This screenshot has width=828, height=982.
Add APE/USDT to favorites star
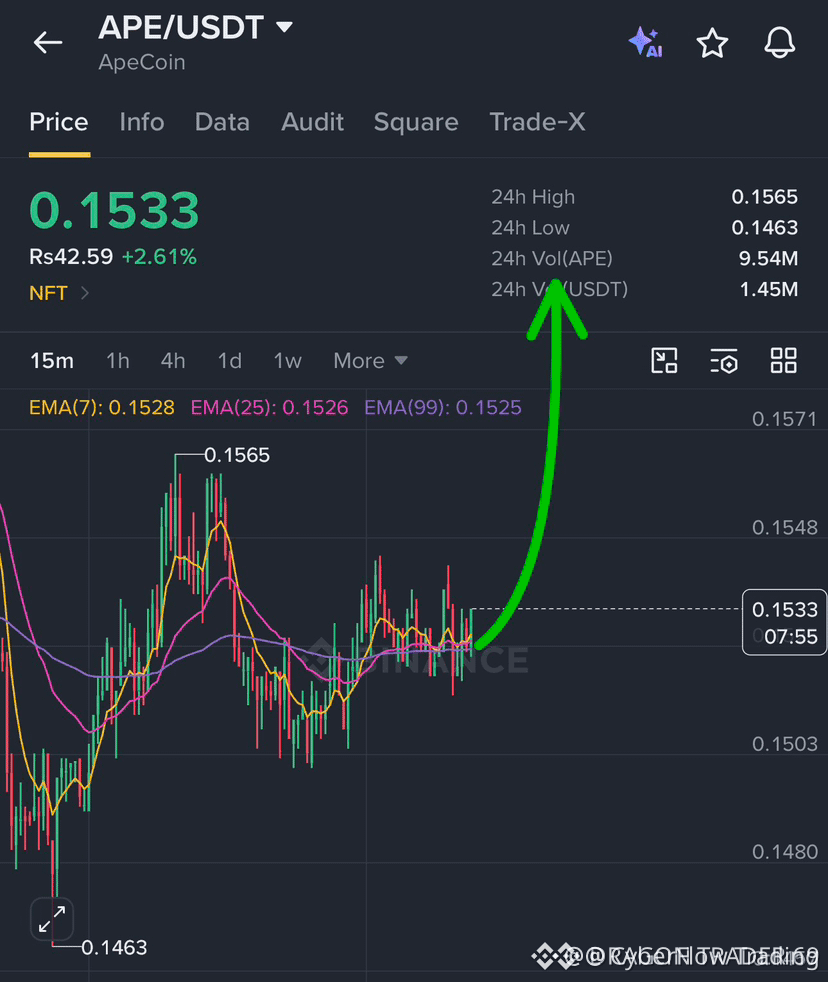(x=712, y=43)
